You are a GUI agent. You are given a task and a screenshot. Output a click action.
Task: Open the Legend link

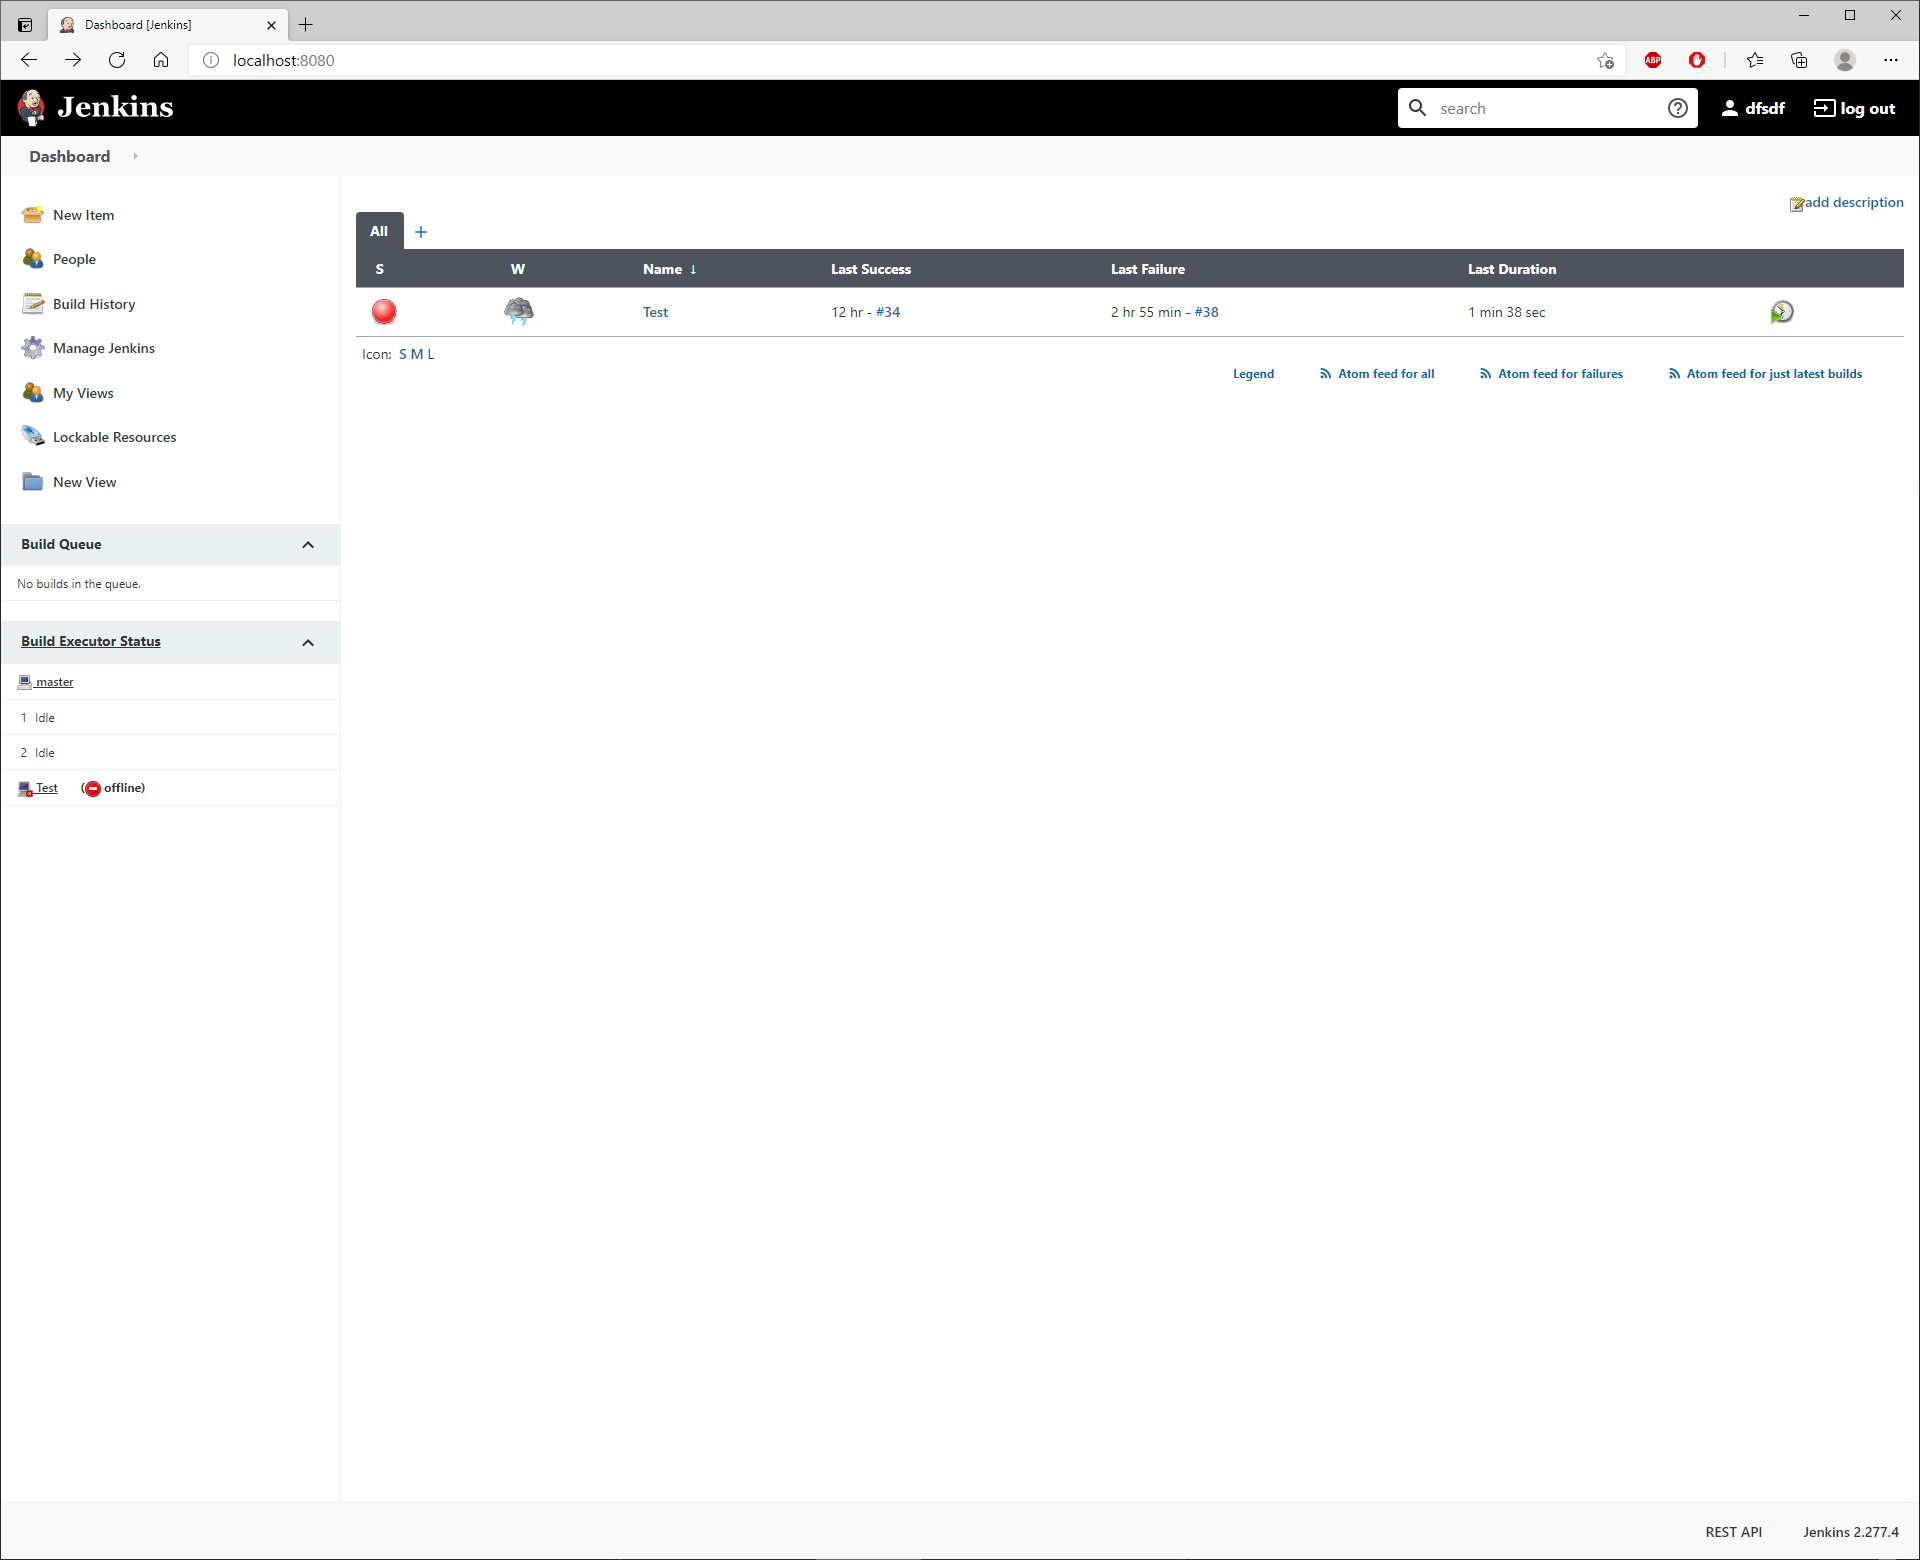pyautogui.click(x=1253, y=374)
